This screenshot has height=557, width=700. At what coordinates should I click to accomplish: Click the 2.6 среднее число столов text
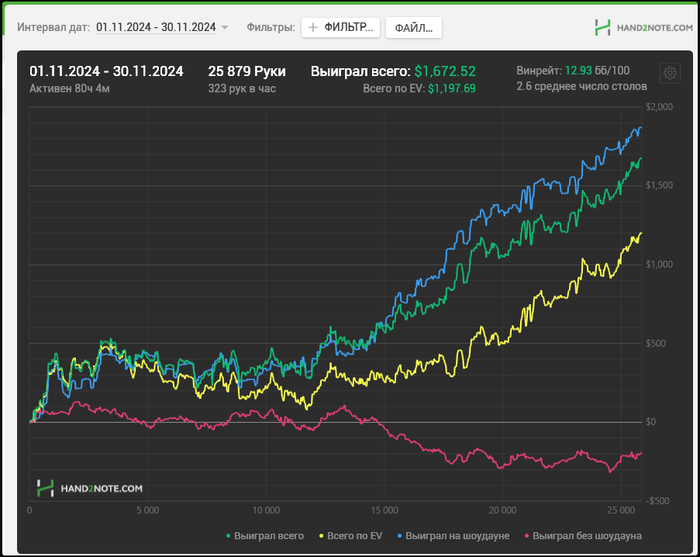pyautogui.click(x=581, y=86)
